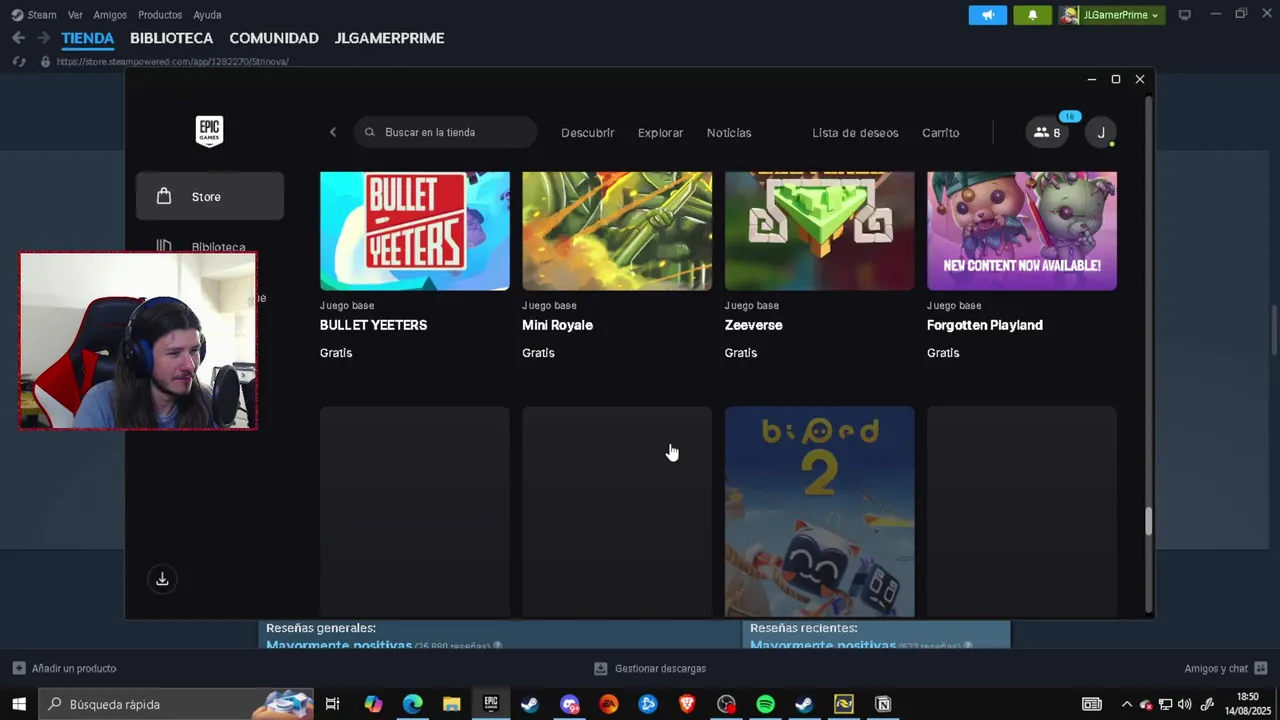Open File Explorer from the taskbar
The height and width of the screenshot is (720, 1280).
pos(451,704)
